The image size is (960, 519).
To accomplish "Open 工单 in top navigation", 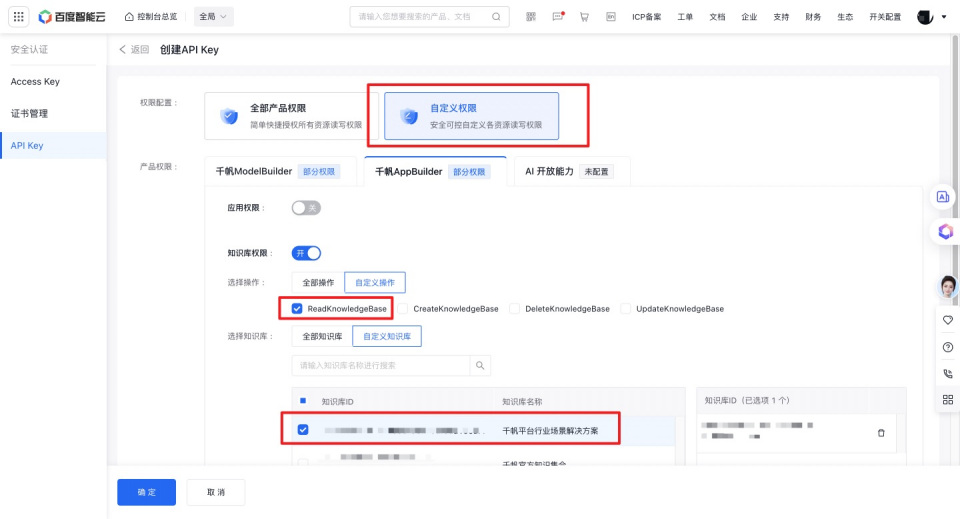I will click(x=685, y=17).
